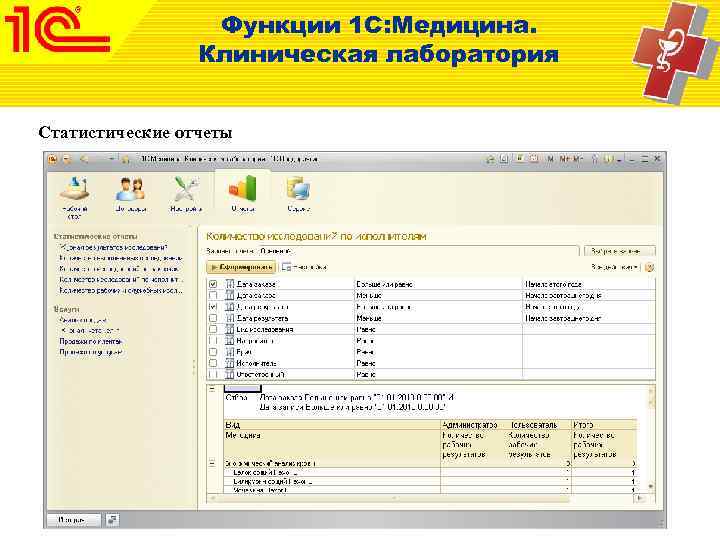Open dropdown arrow next to main menu icon
This screenshot has width=720, height=540.
click(67, 159)
